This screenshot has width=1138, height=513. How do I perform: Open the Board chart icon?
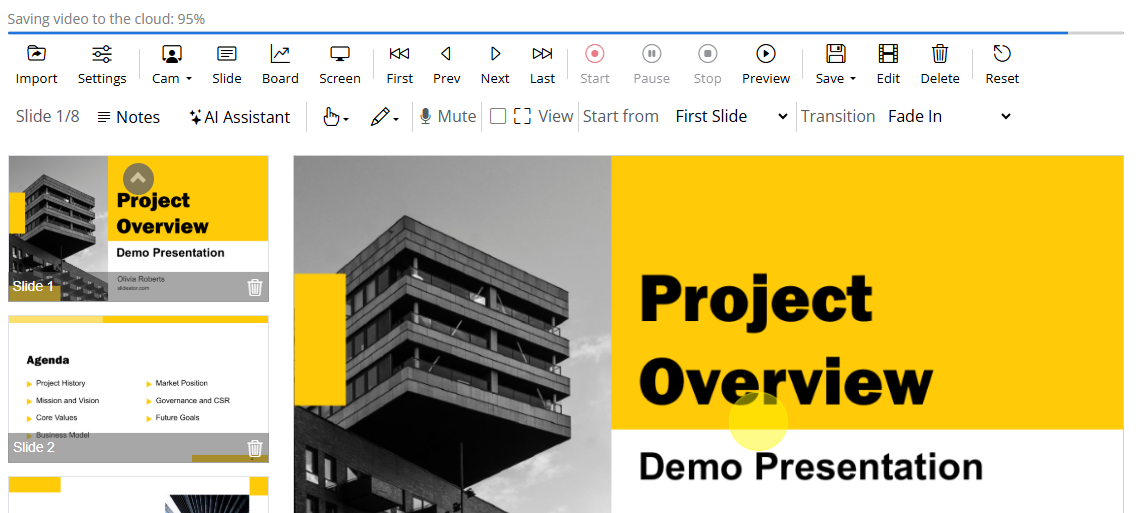coord(280,54)
